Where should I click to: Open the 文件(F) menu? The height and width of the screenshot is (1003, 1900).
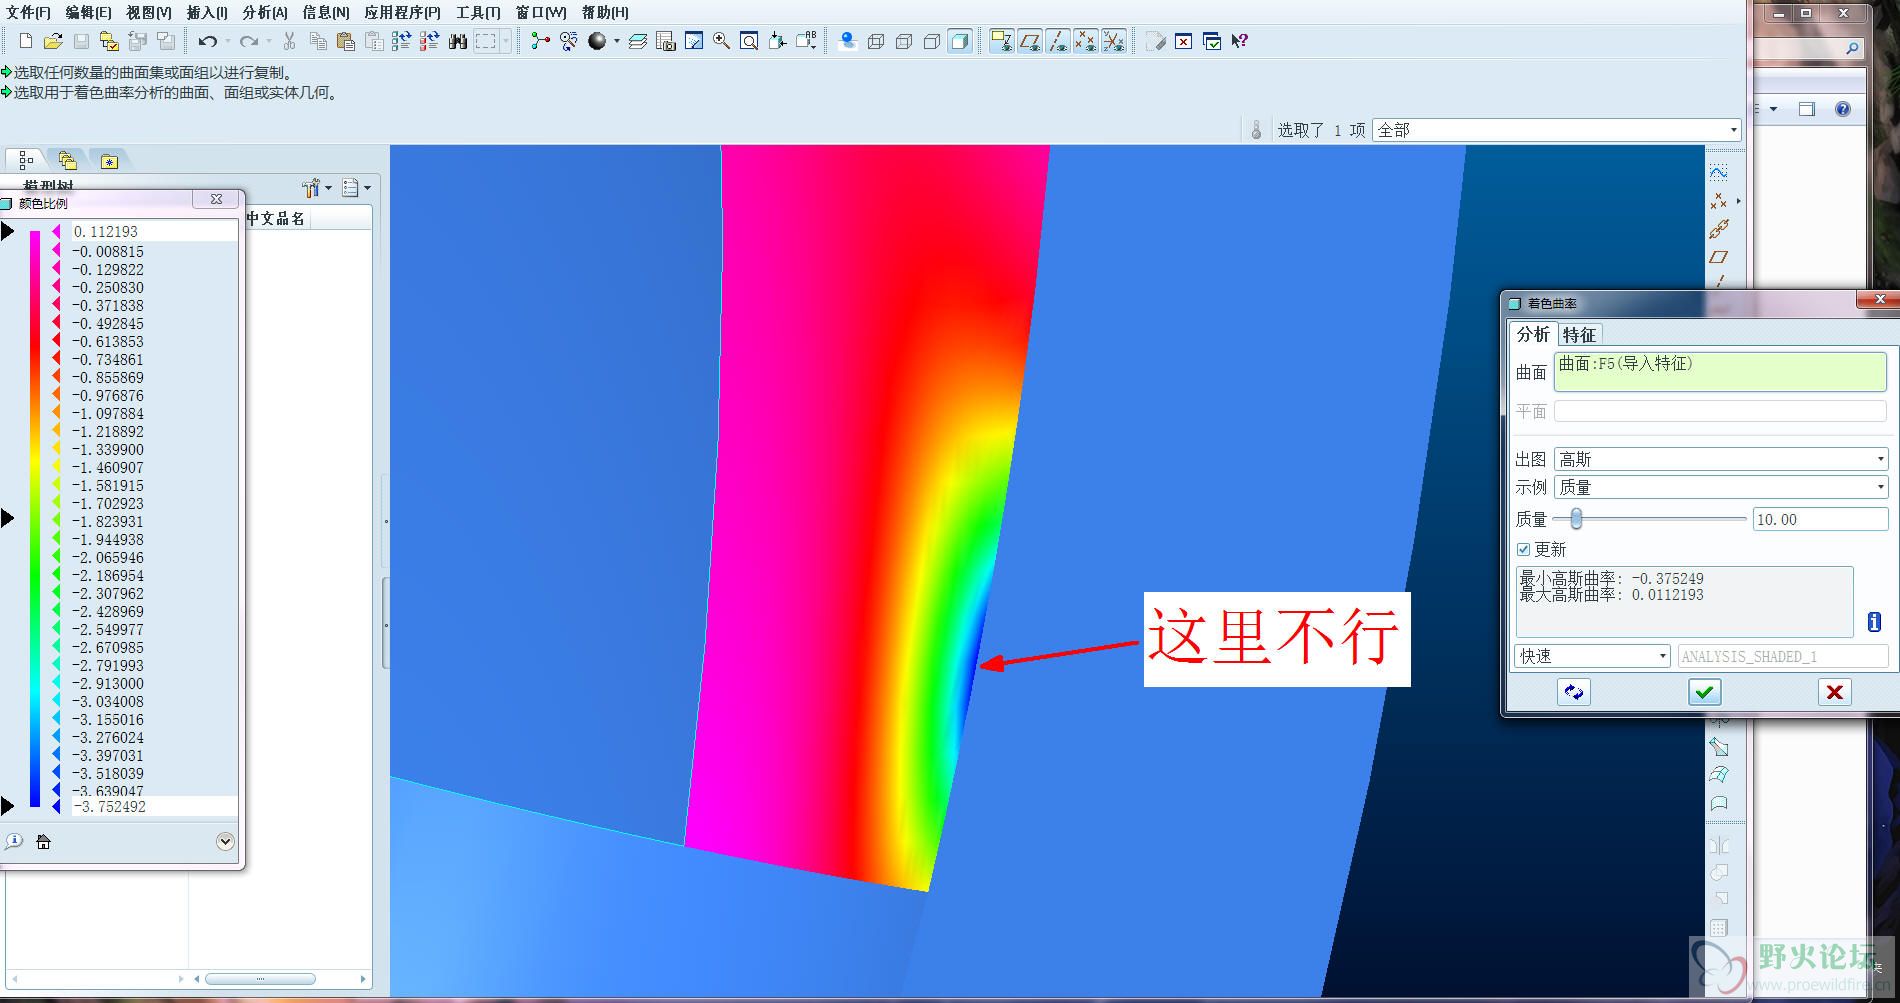29,12
